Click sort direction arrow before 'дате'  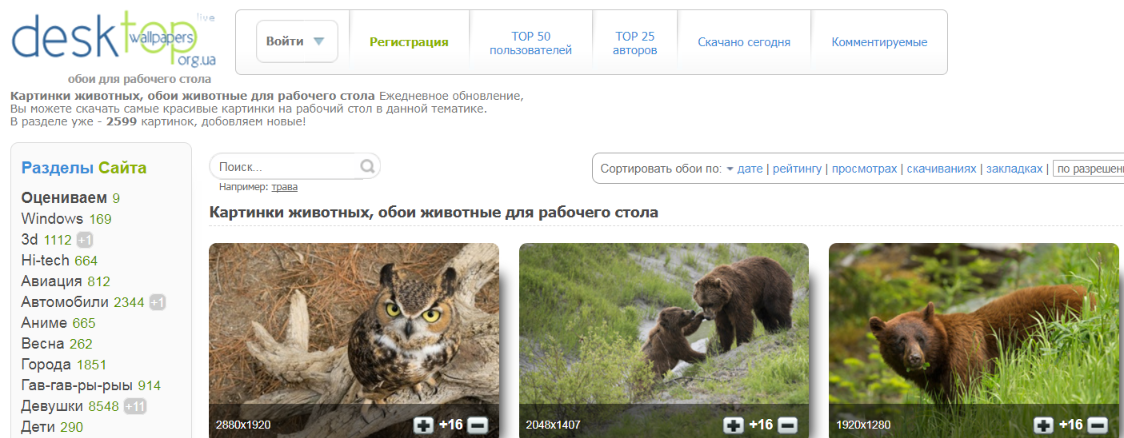tap(730, 169)
